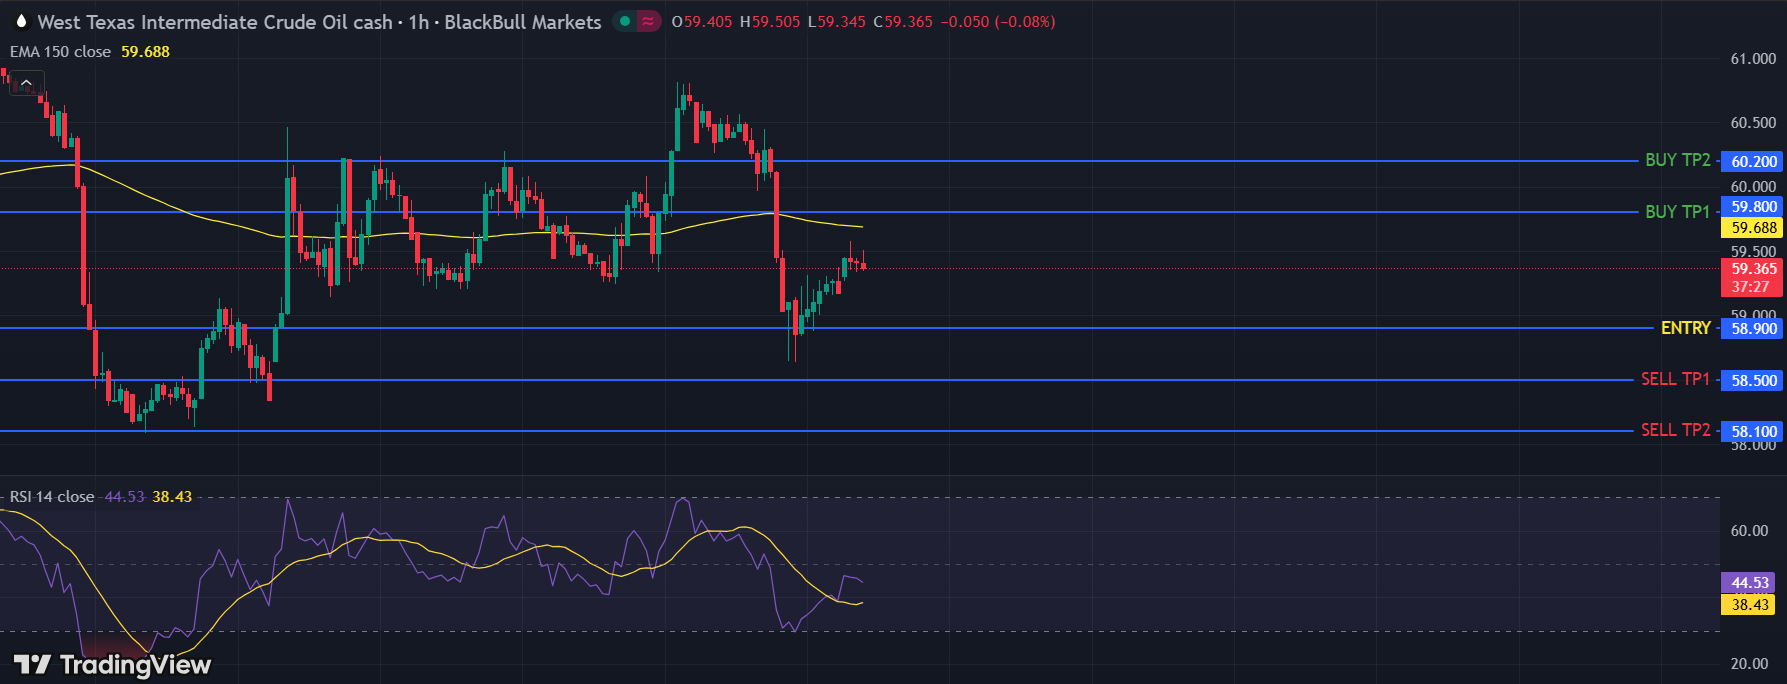Click the BUY TP1 line label
1787x684 pixels.
point(1677,212)
